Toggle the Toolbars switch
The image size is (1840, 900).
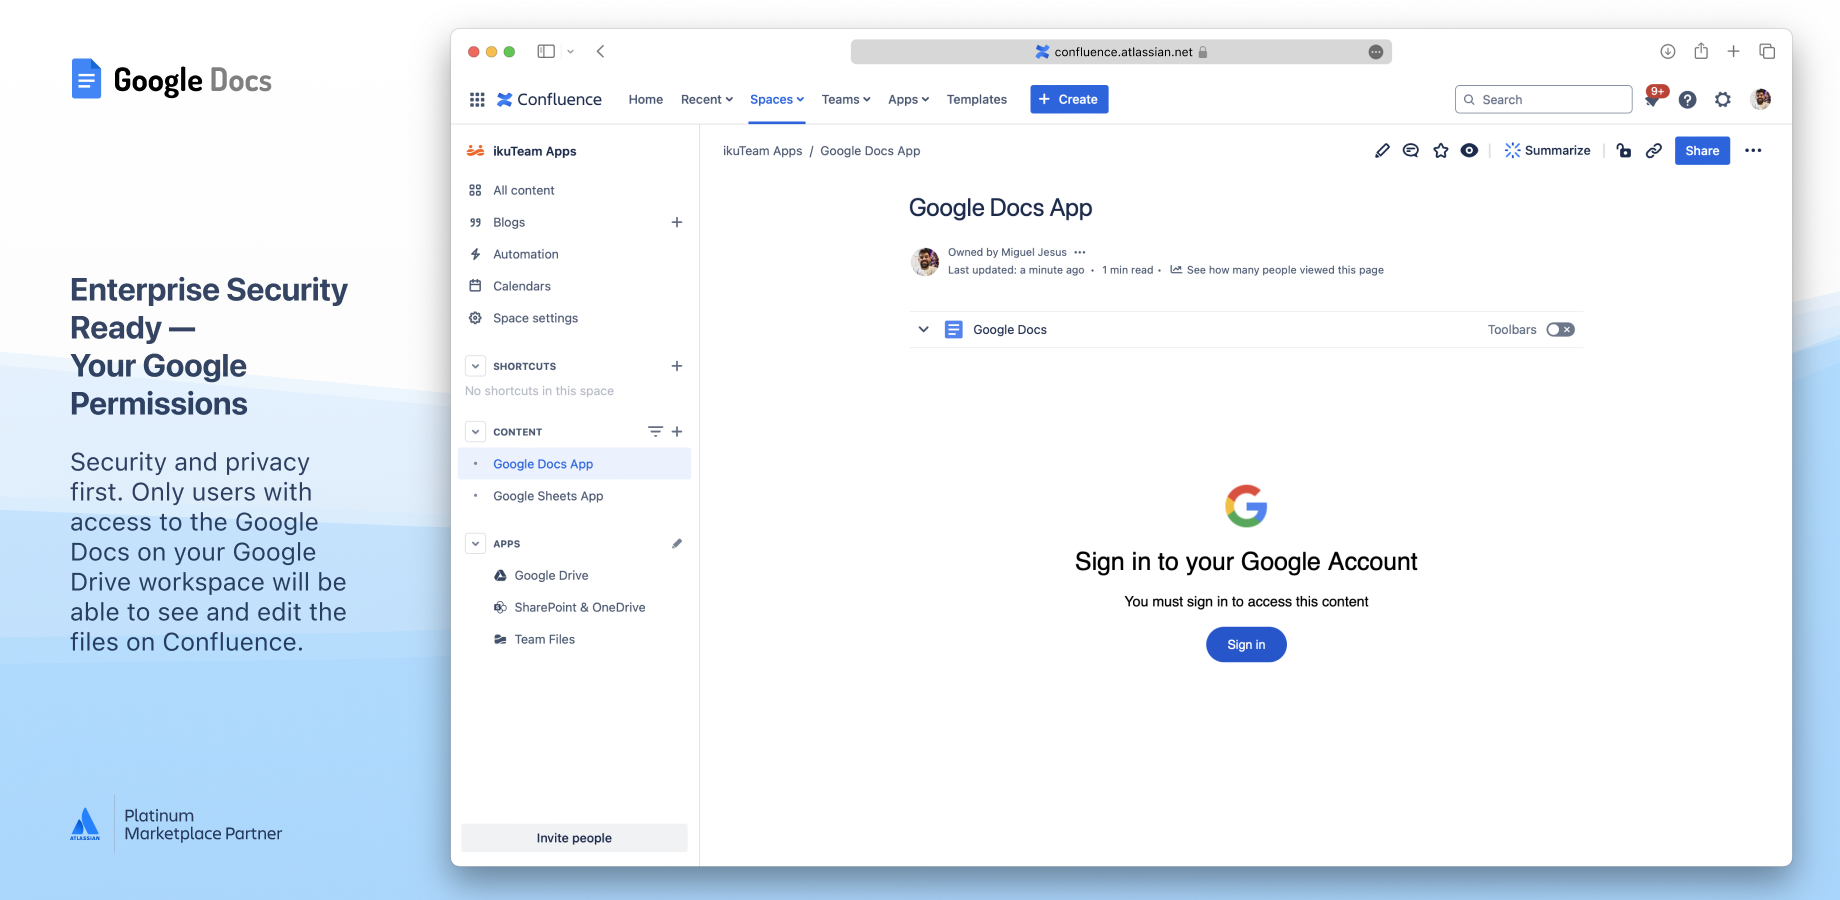click(1560, 329)
